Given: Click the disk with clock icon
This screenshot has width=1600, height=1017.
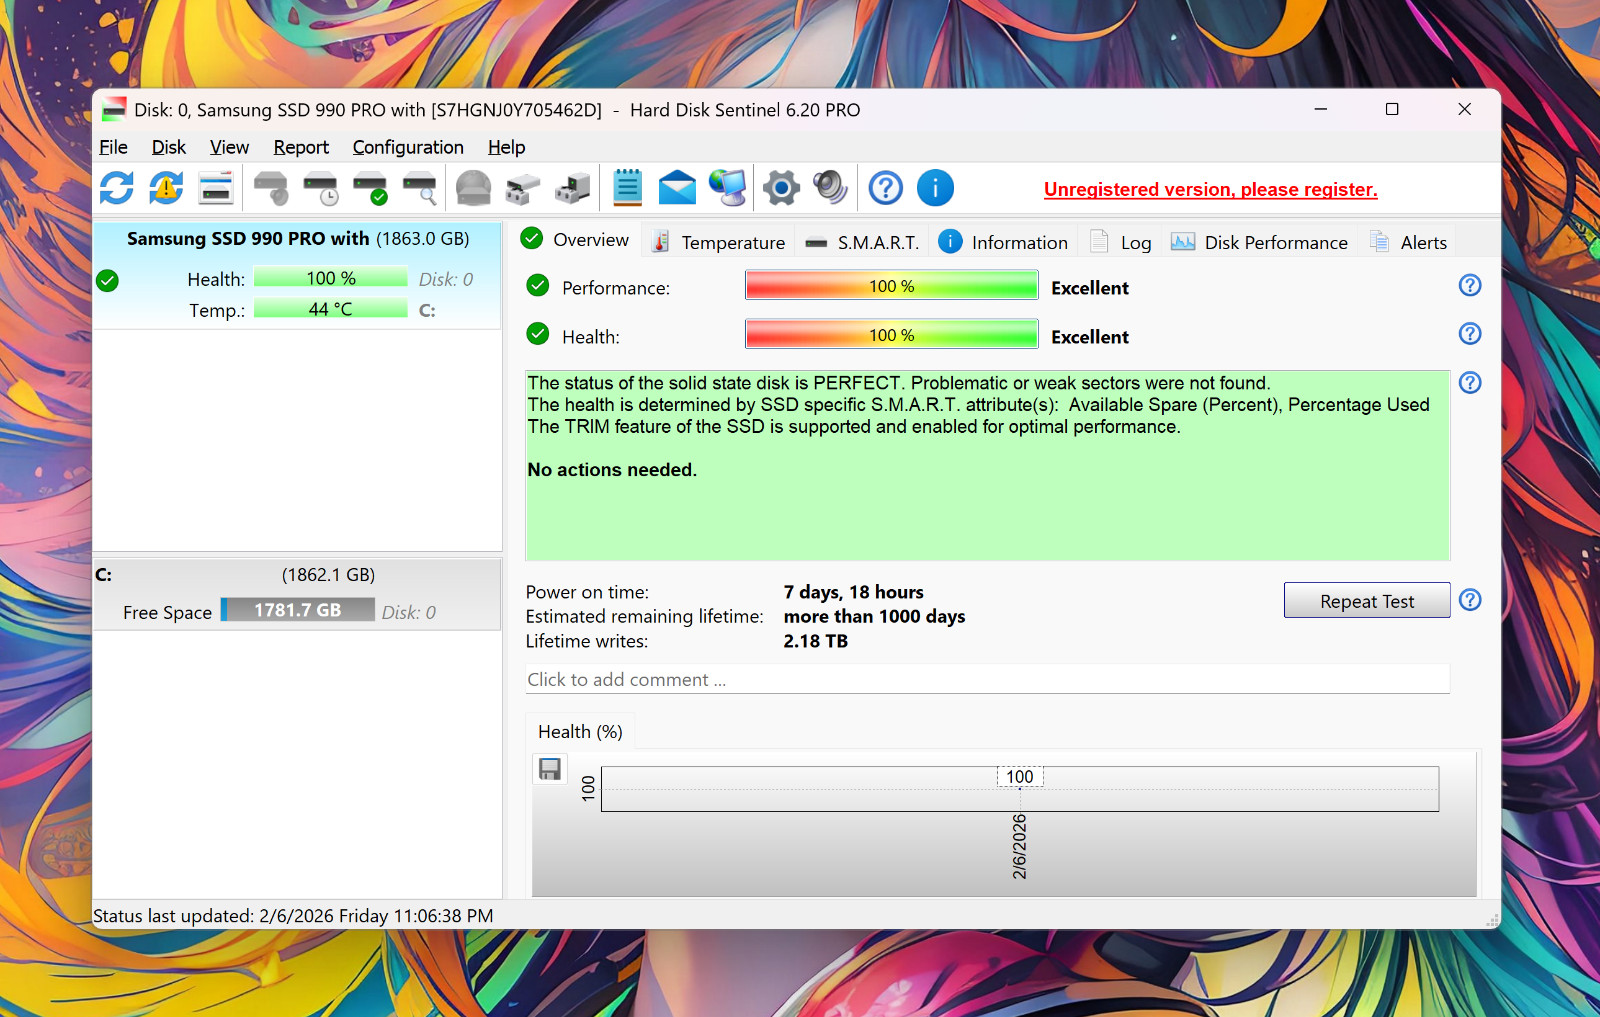Looking at the screenshot, I should pos(321,188).
